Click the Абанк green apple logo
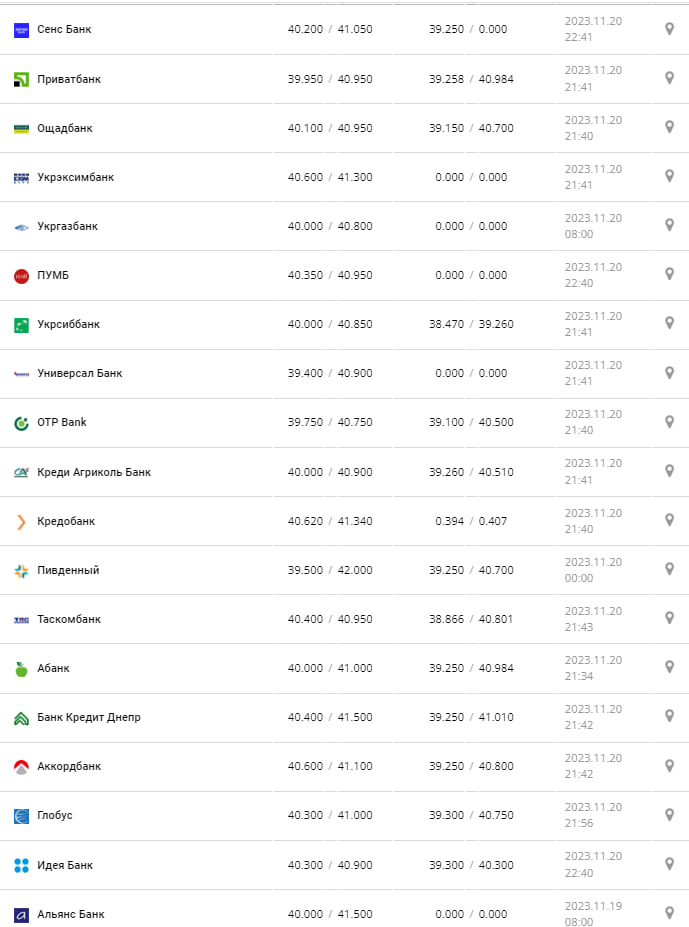 [21, 669]
